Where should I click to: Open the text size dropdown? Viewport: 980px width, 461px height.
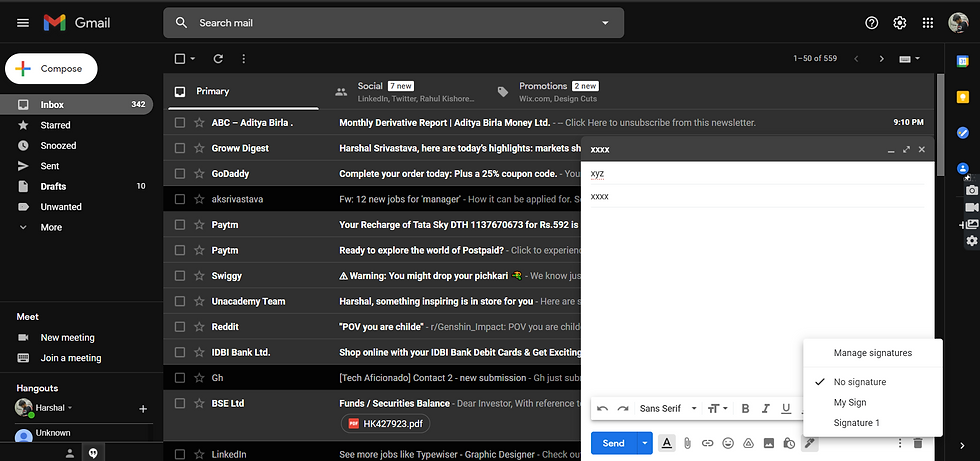pos(718,409)
